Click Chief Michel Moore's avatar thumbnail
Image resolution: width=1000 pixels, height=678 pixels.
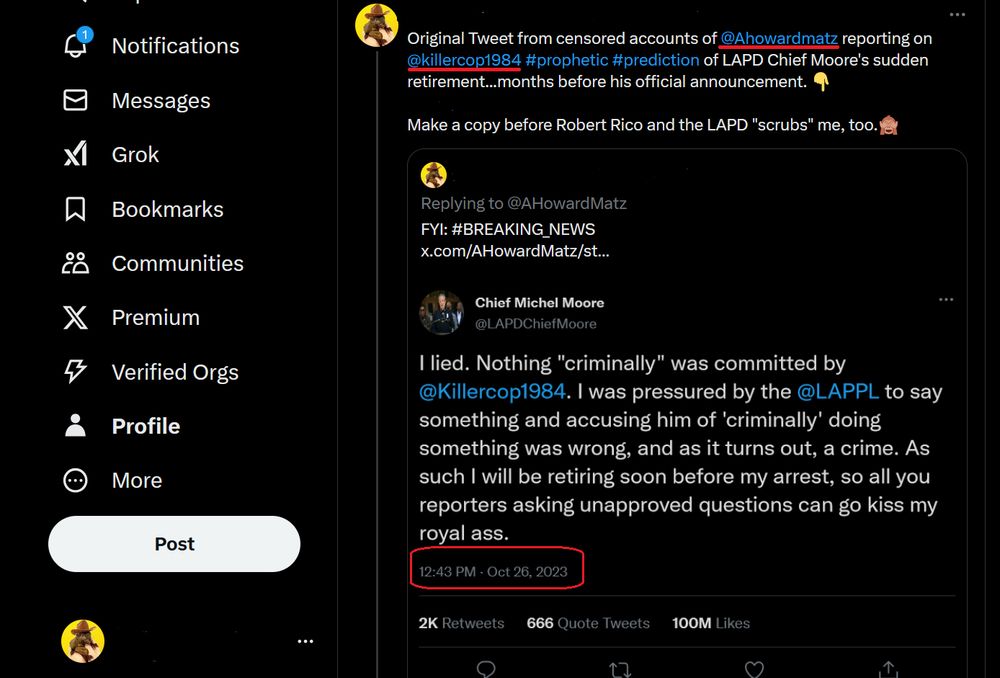pos(441,312)
